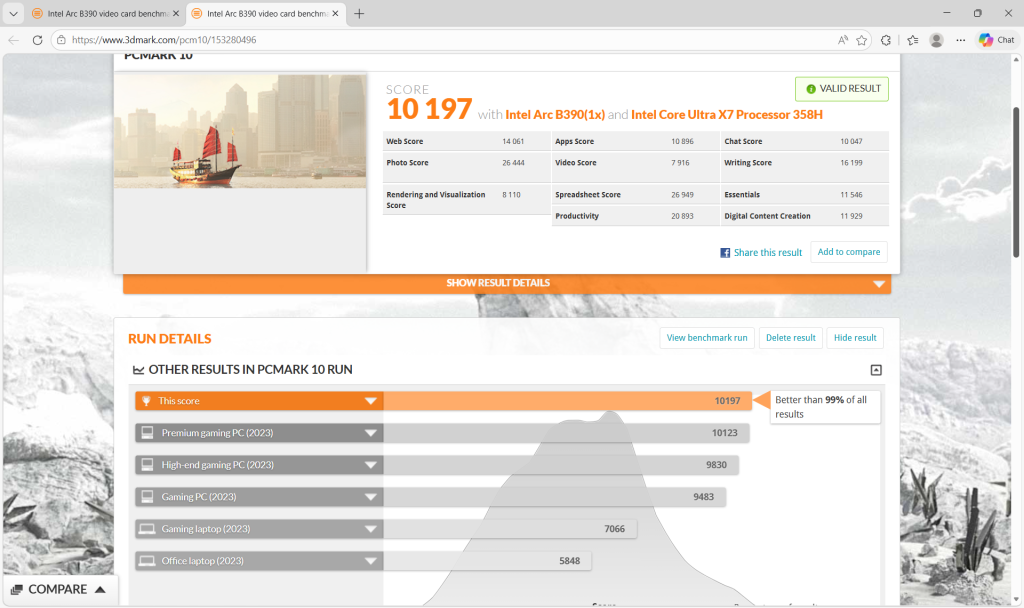This screenshot has height=608, width=1024.
Task: Click the user profile avatar icon
Action: pyautogui.click(x=936, y=40)
